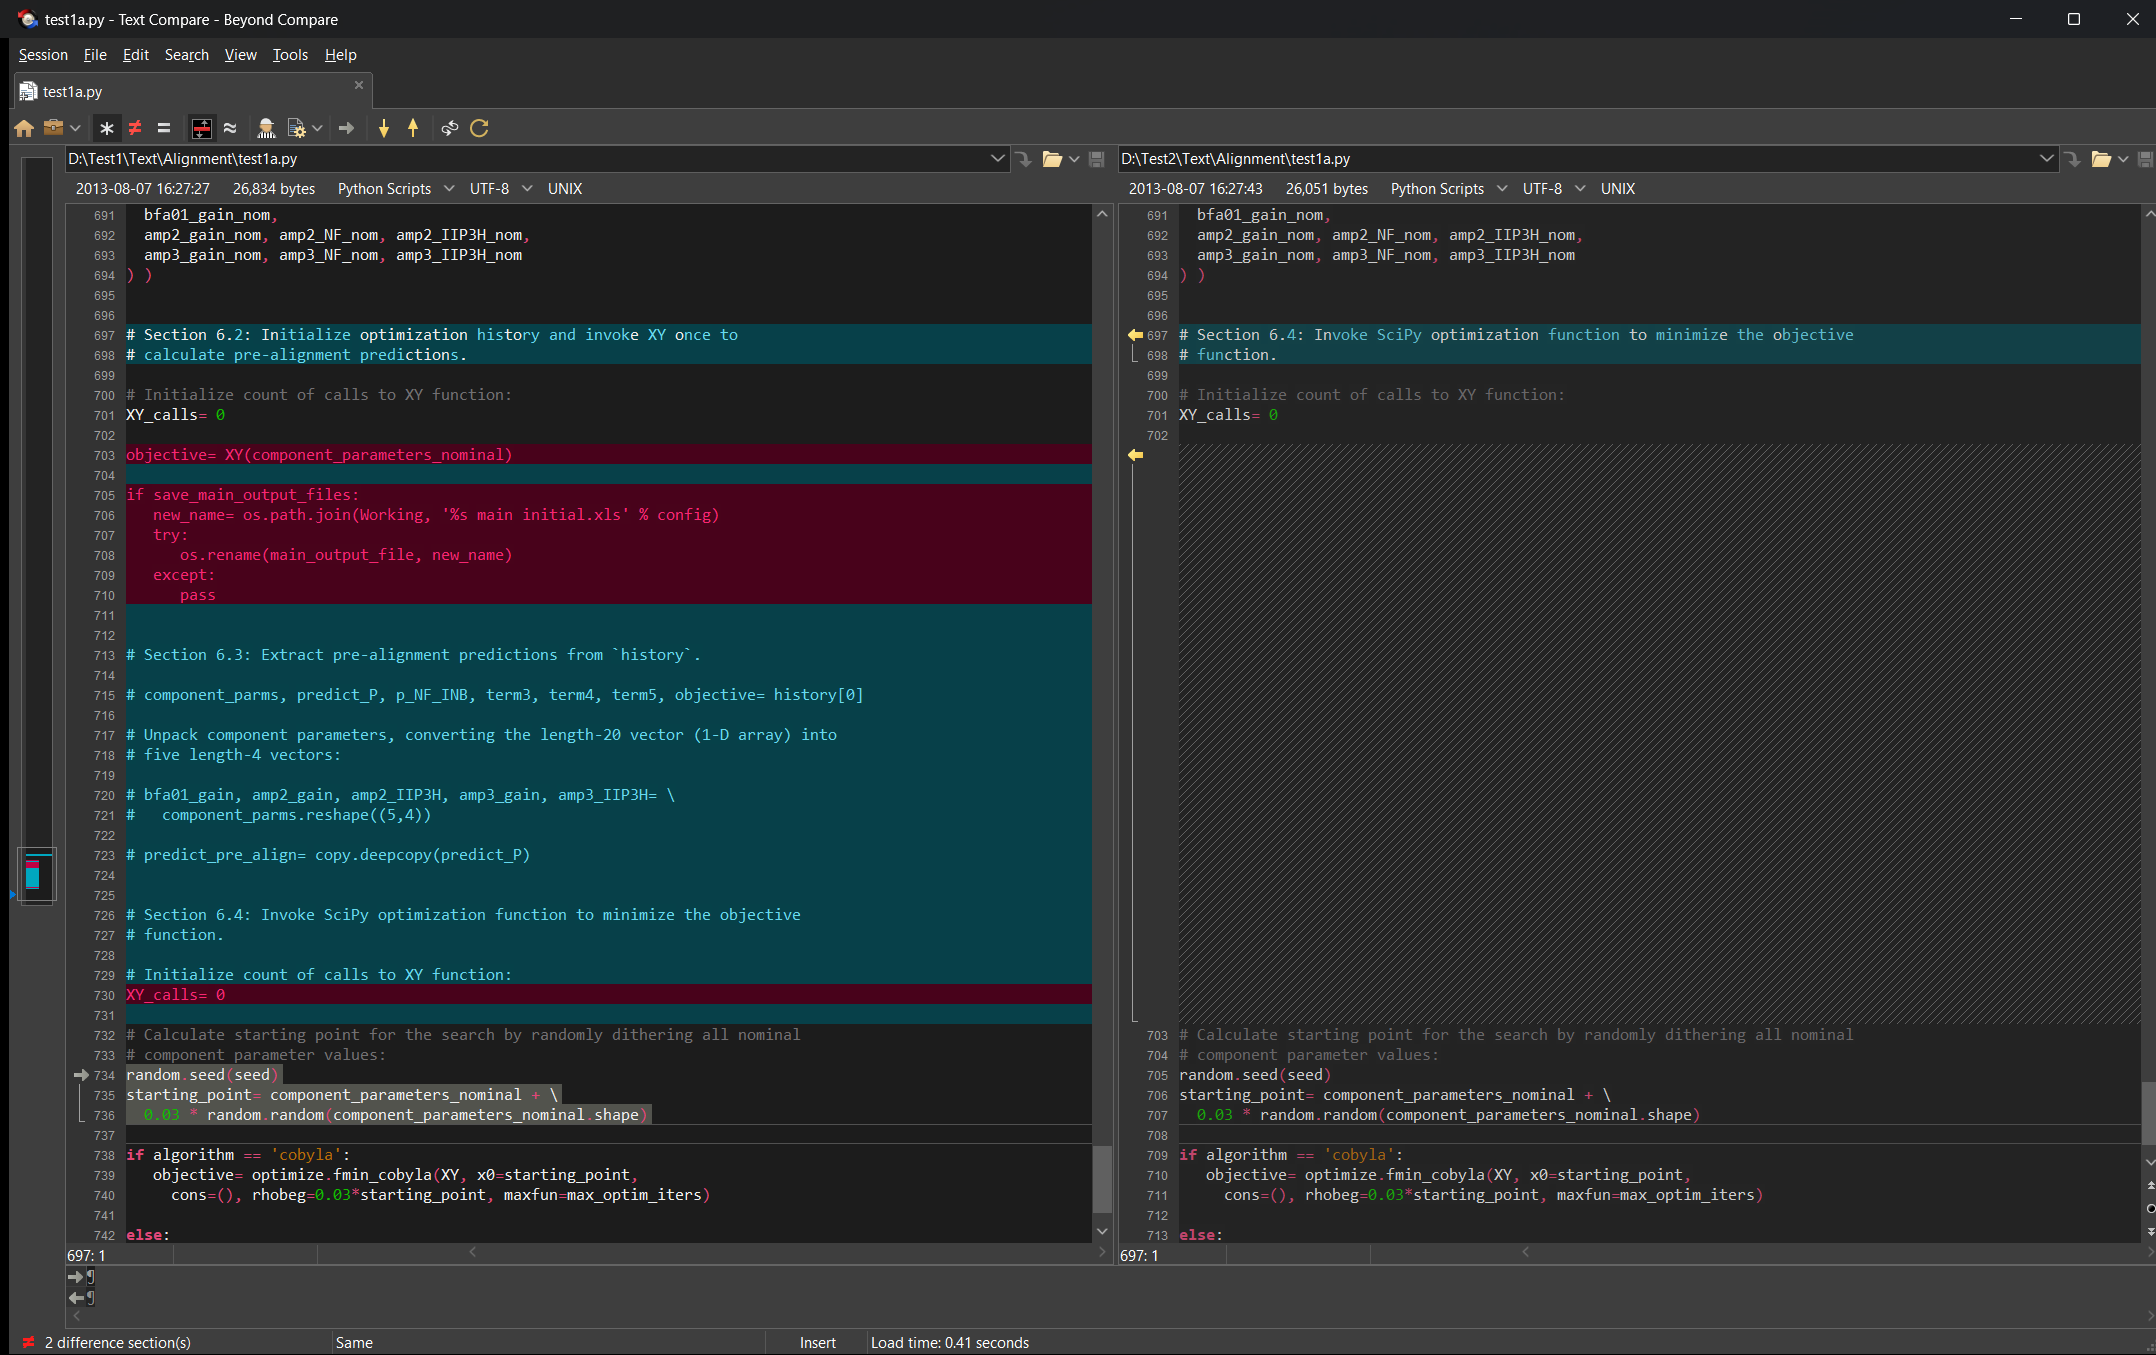Click right pane UNIX line ending label
2156x1355 pixels.
(1618, 189)
